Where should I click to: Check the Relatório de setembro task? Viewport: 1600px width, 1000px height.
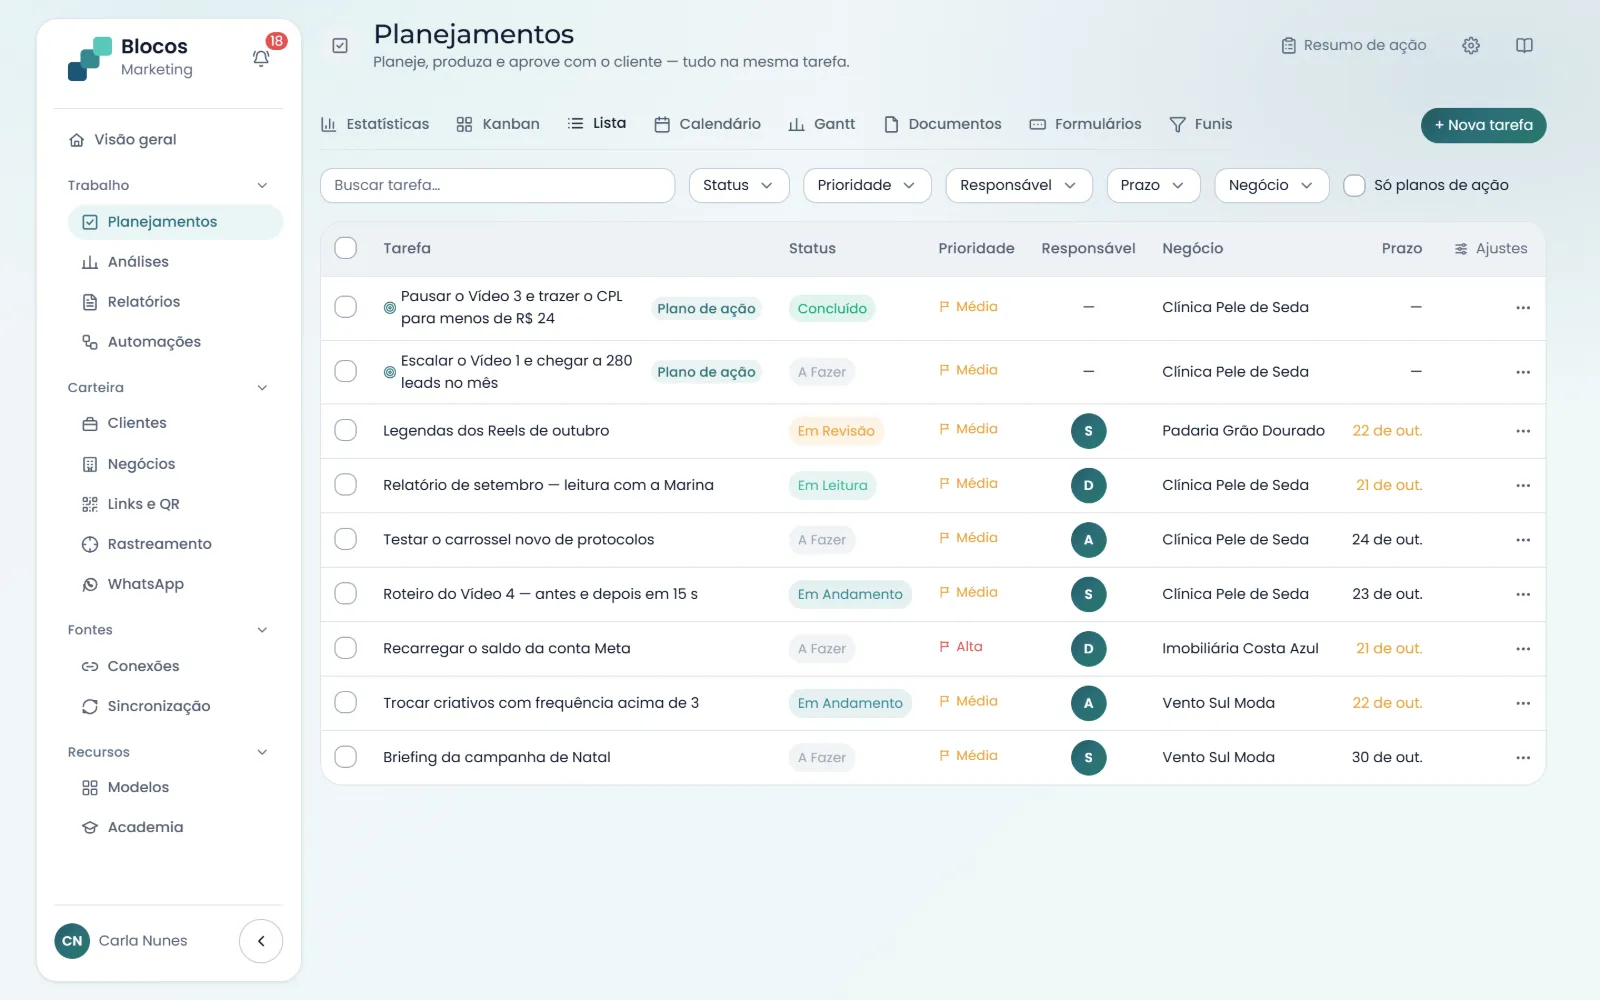(x=346, y=485)
